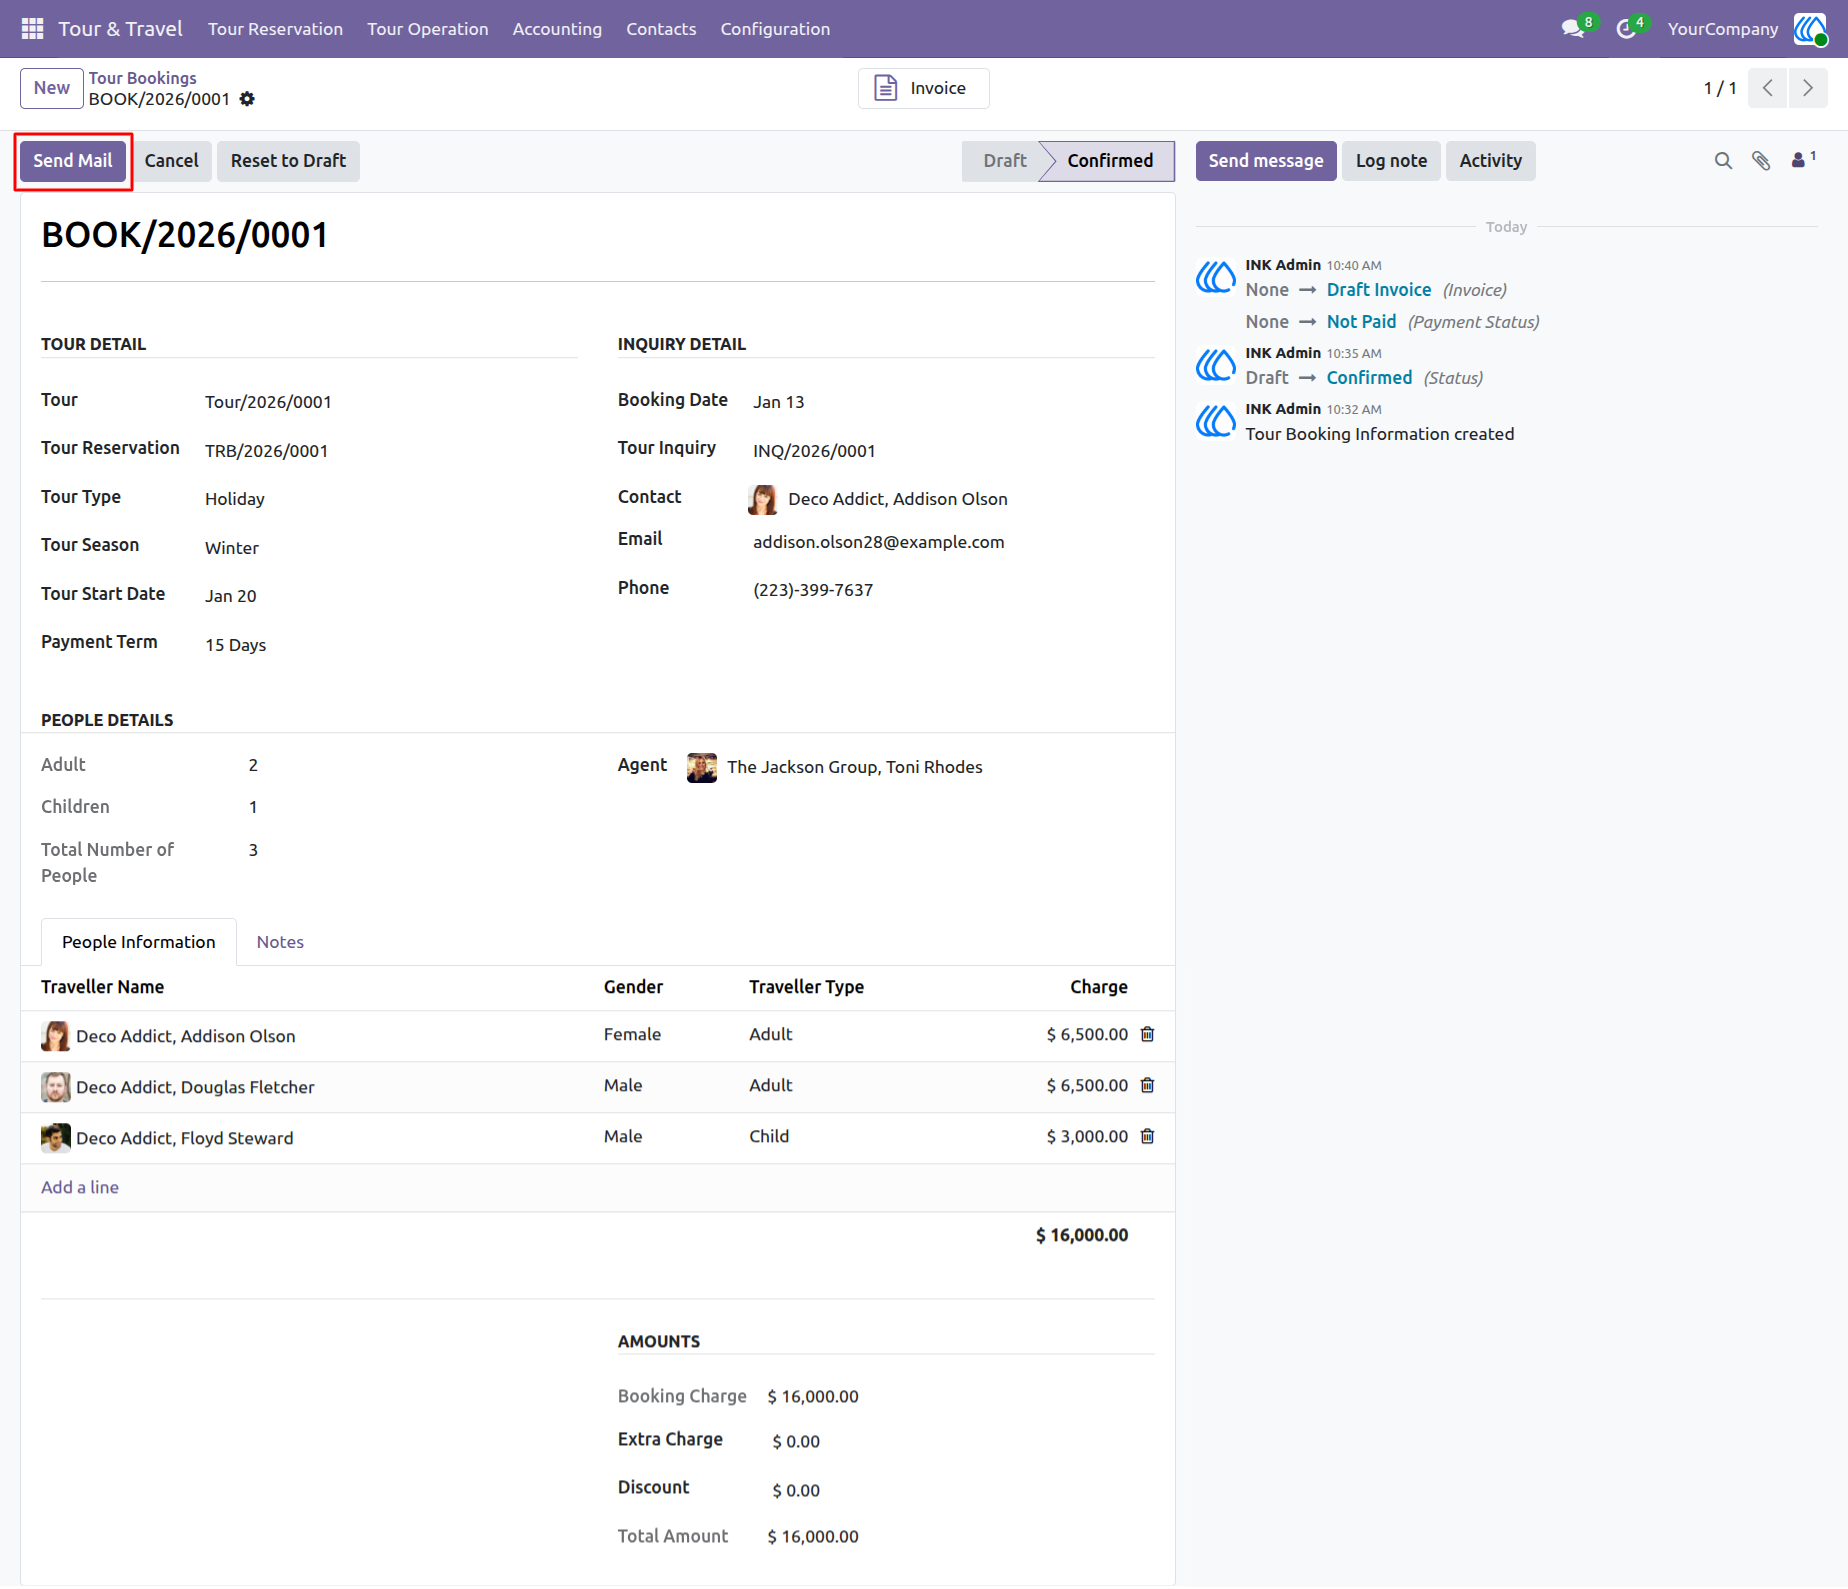1848x1589 pixels.
Task: Click the gear actions icon beside BOOK/2026/0001
Action: click(x=247, y=99)
